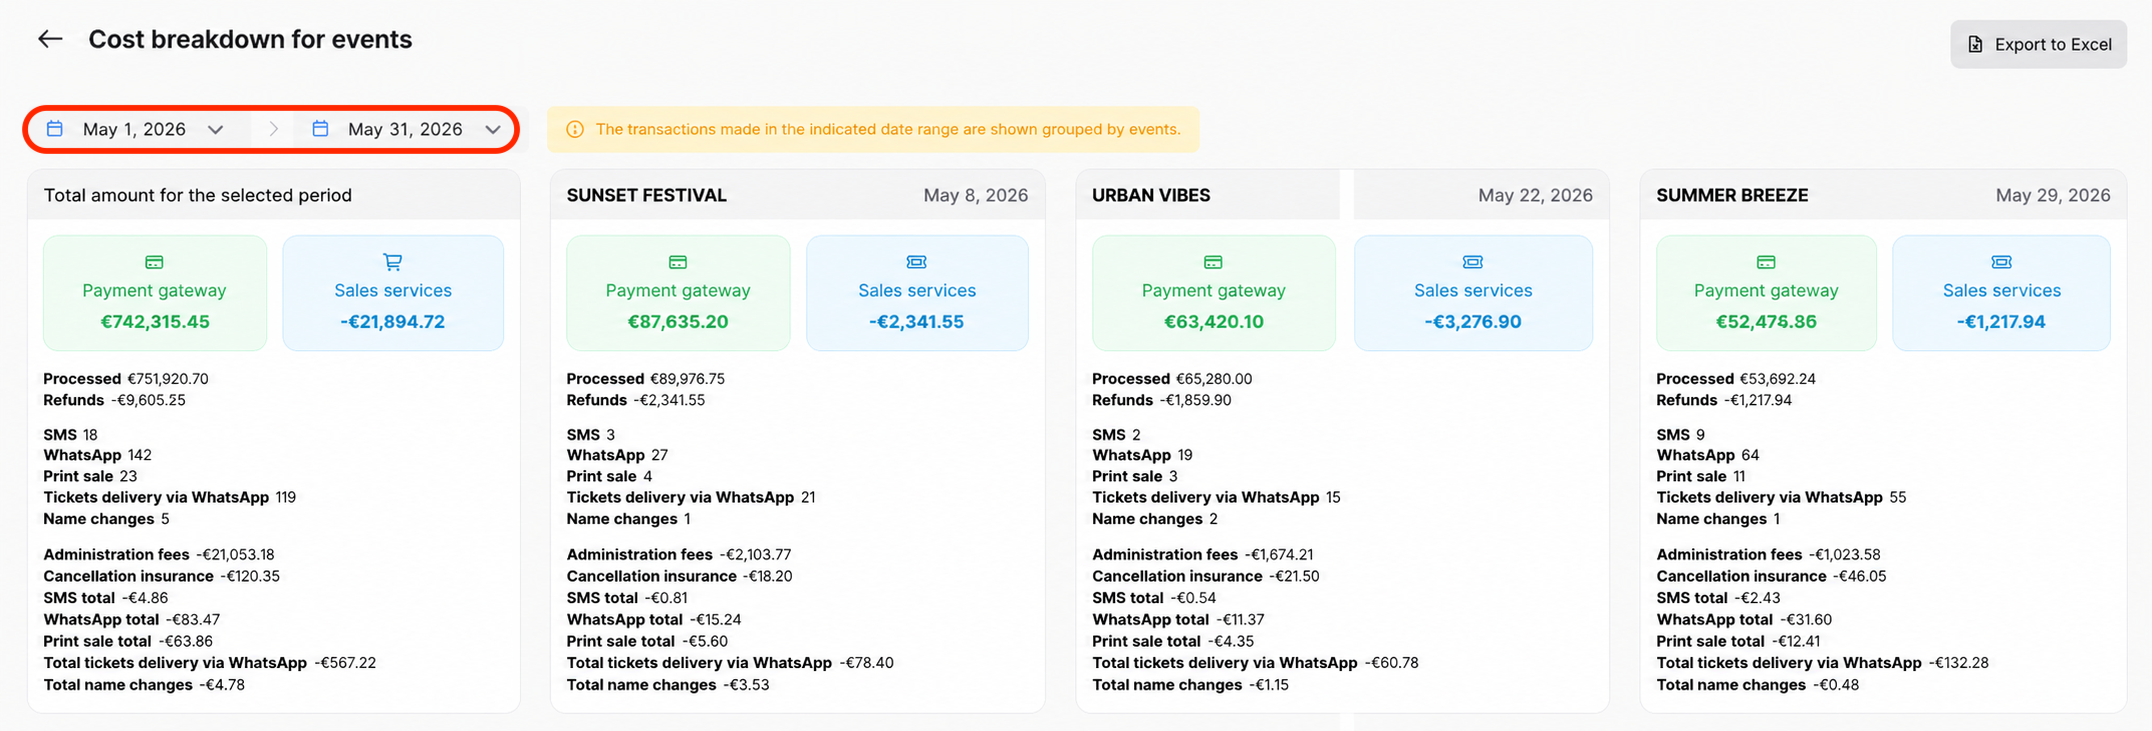Click the card icon in Urban Vibes Payment gateway
The image size is (2152, 731).
1213,262
